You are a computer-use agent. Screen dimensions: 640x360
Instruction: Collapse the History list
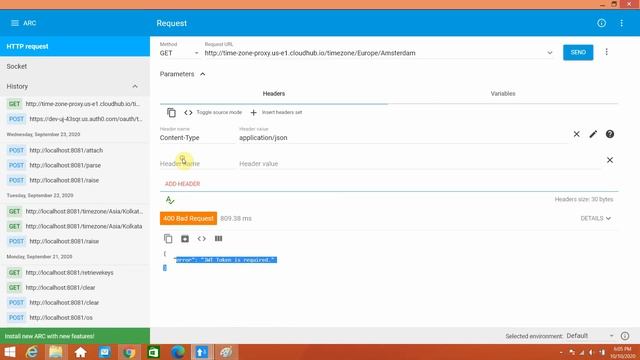[x=135, y=87]
